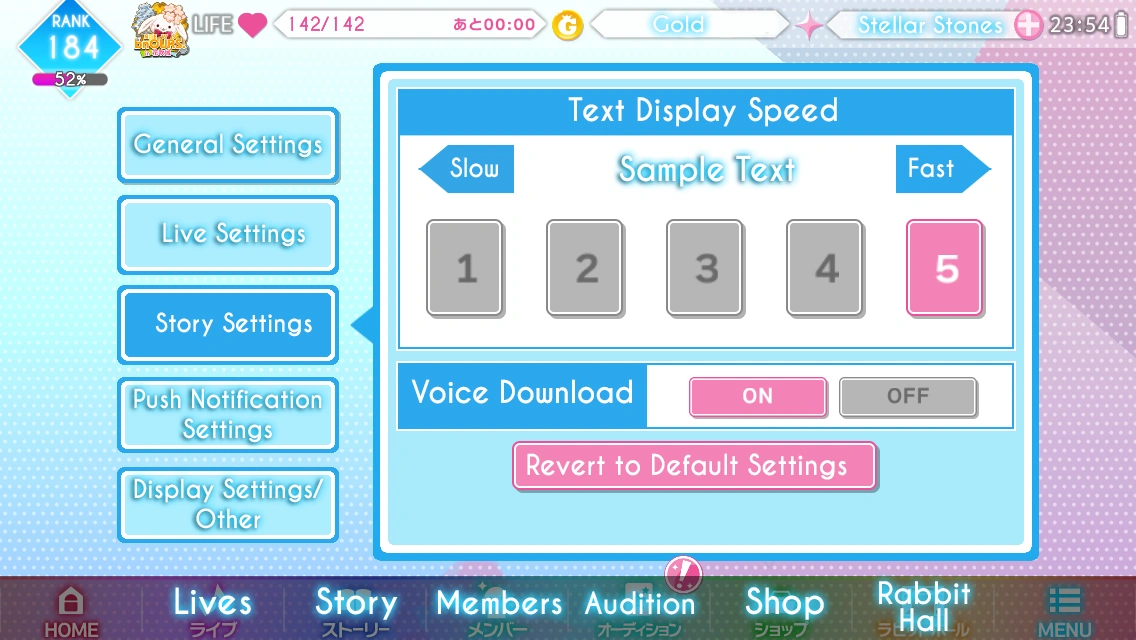Click the Fast right arrow
The width and height of the screenshot is (1136, 640).
[943, 169]
